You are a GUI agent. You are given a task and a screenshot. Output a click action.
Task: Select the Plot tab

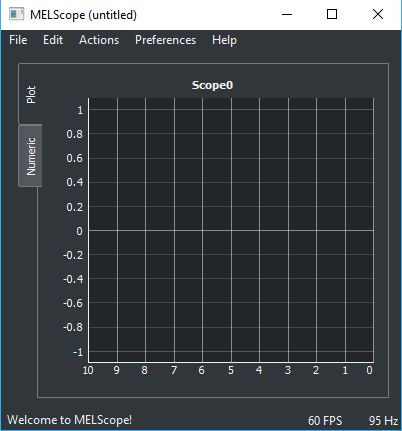[30, 95]
